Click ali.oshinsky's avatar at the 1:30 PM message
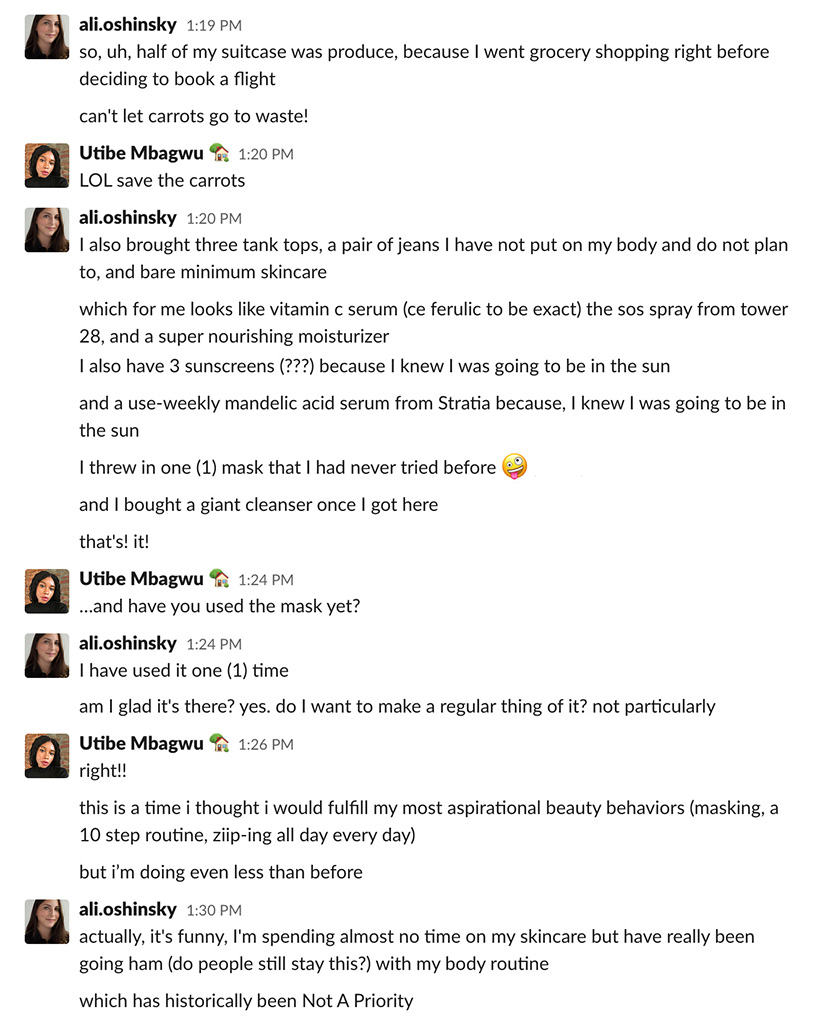 click(x=47, y=922)
